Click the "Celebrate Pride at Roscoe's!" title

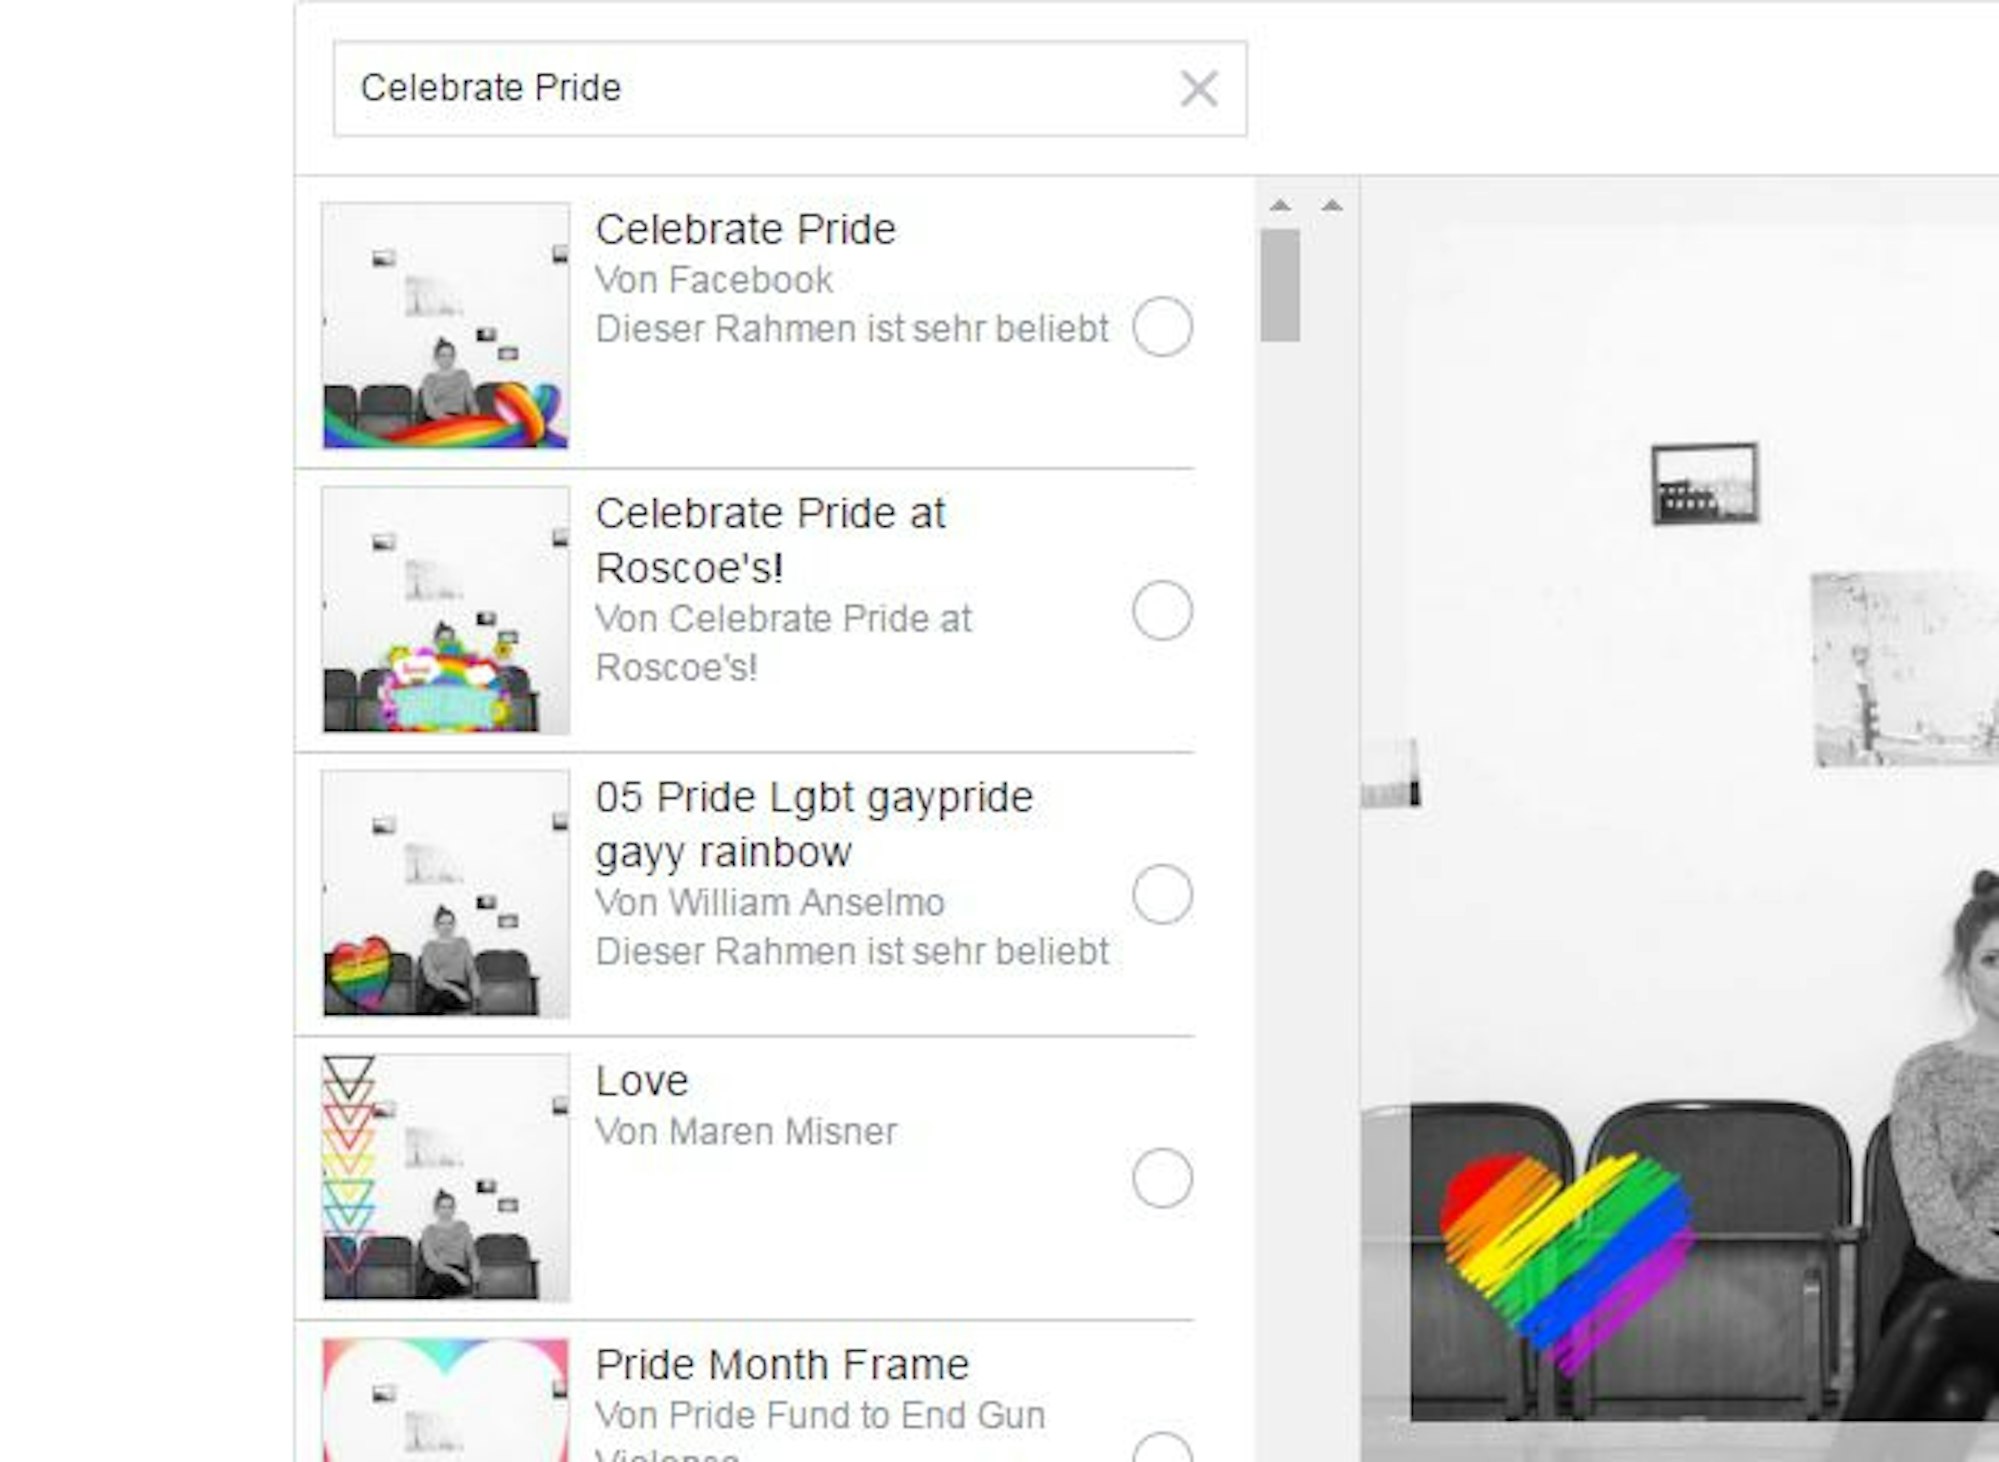pyautogui.click(x=770, y=540)
